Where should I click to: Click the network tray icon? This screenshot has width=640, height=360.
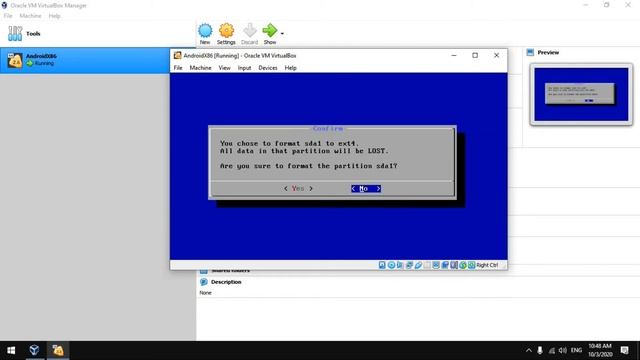(552, 350)
